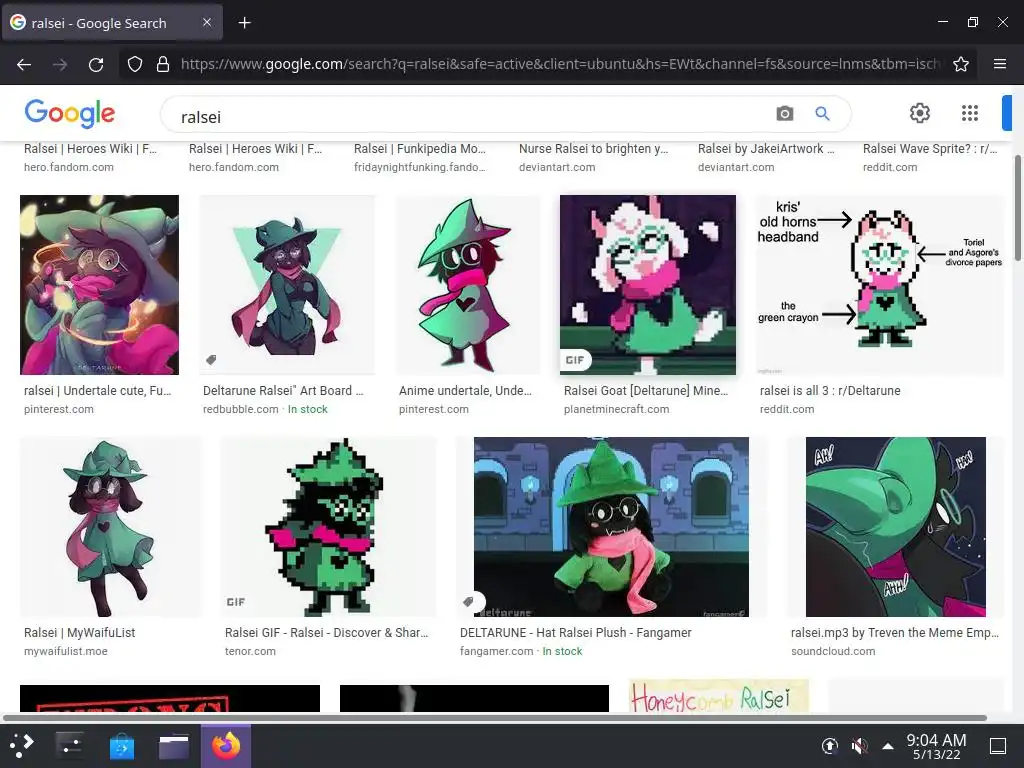Image resolution: width=1024 pixels, height=768 pixels.
Task: Click 'Ralsei Wave Sprite? : r/...' link
Action: (x=930, y=149)
